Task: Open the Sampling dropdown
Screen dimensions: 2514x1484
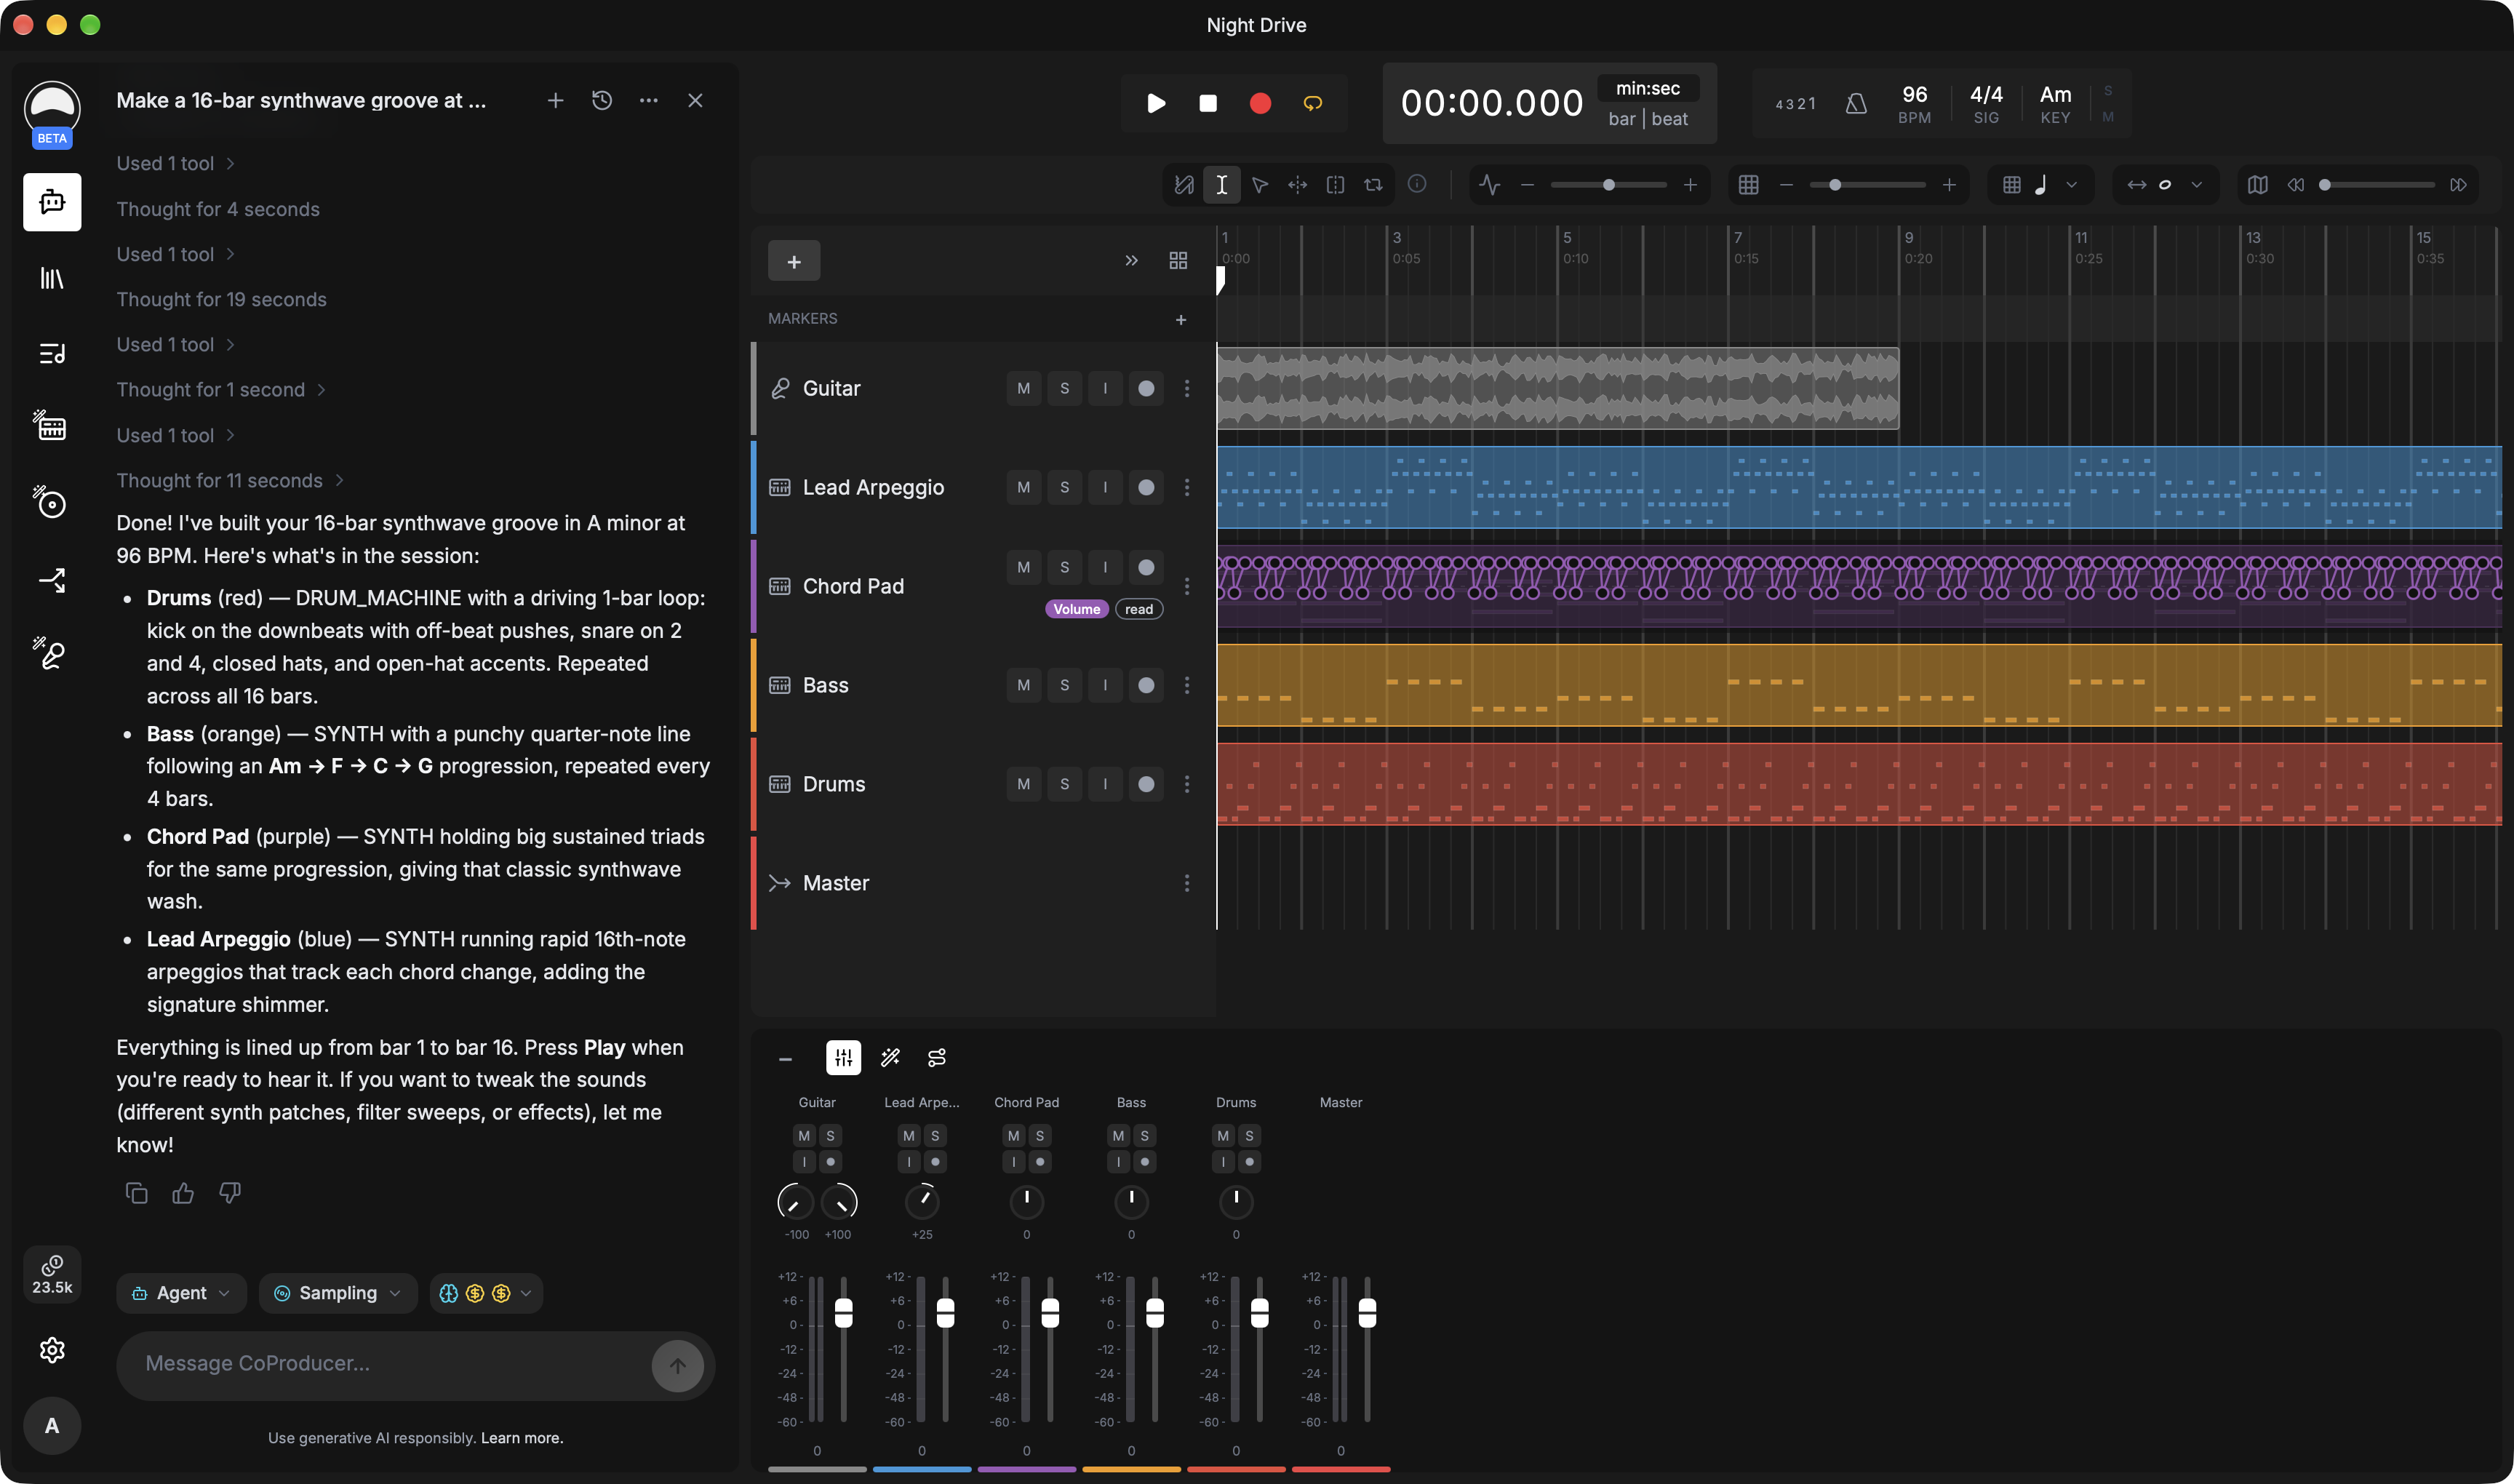Action: point(338,1293)
